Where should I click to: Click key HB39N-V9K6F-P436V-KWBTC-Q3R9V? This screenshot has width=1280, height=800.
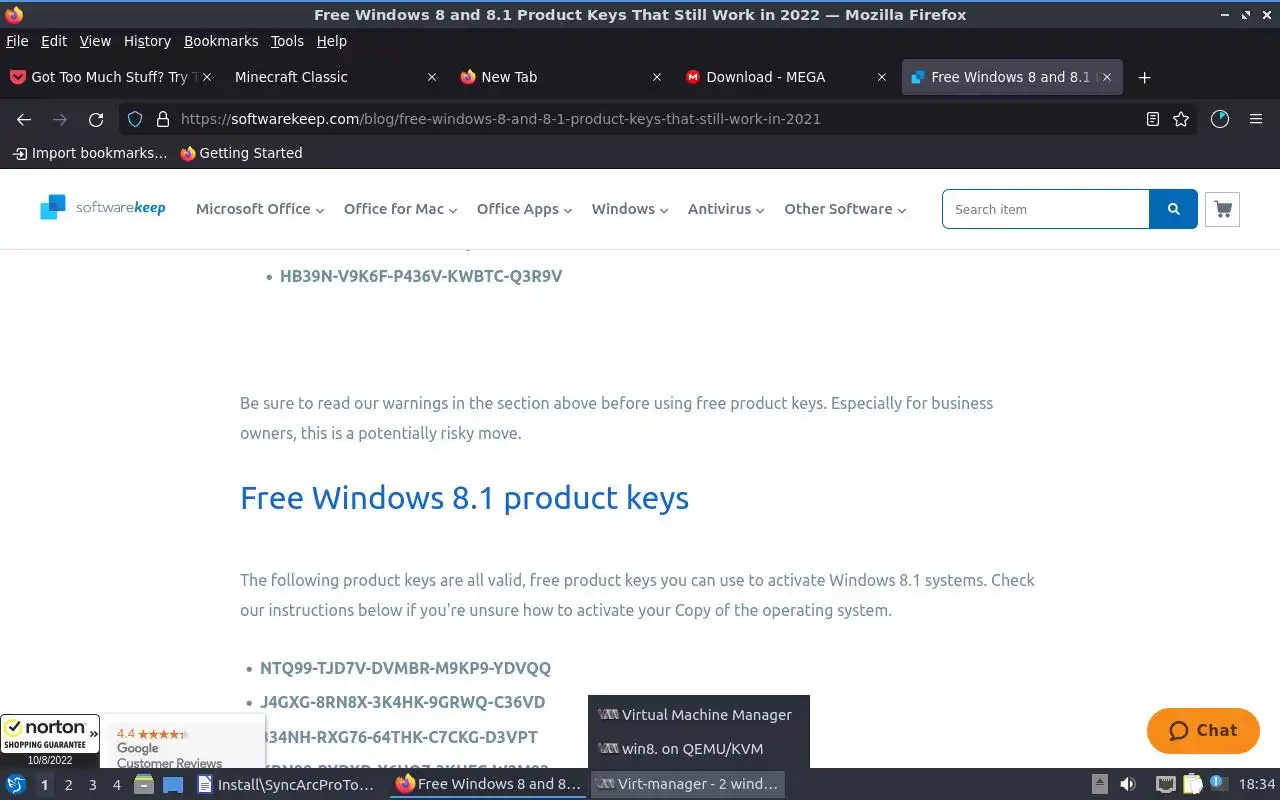421,276
